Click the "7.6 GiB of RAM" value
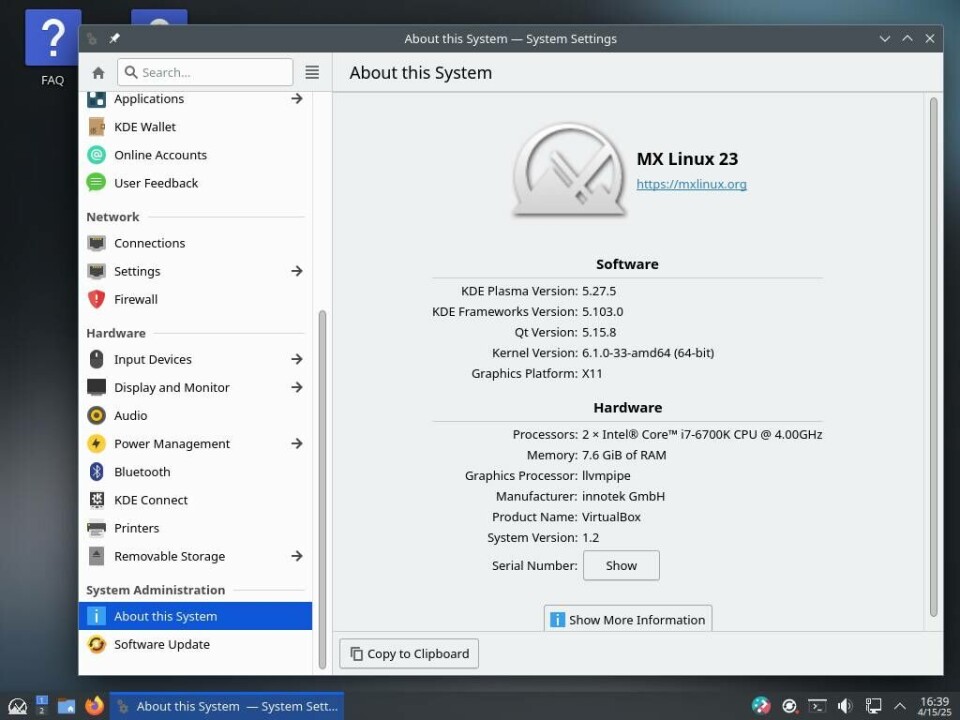 (624, 455)
